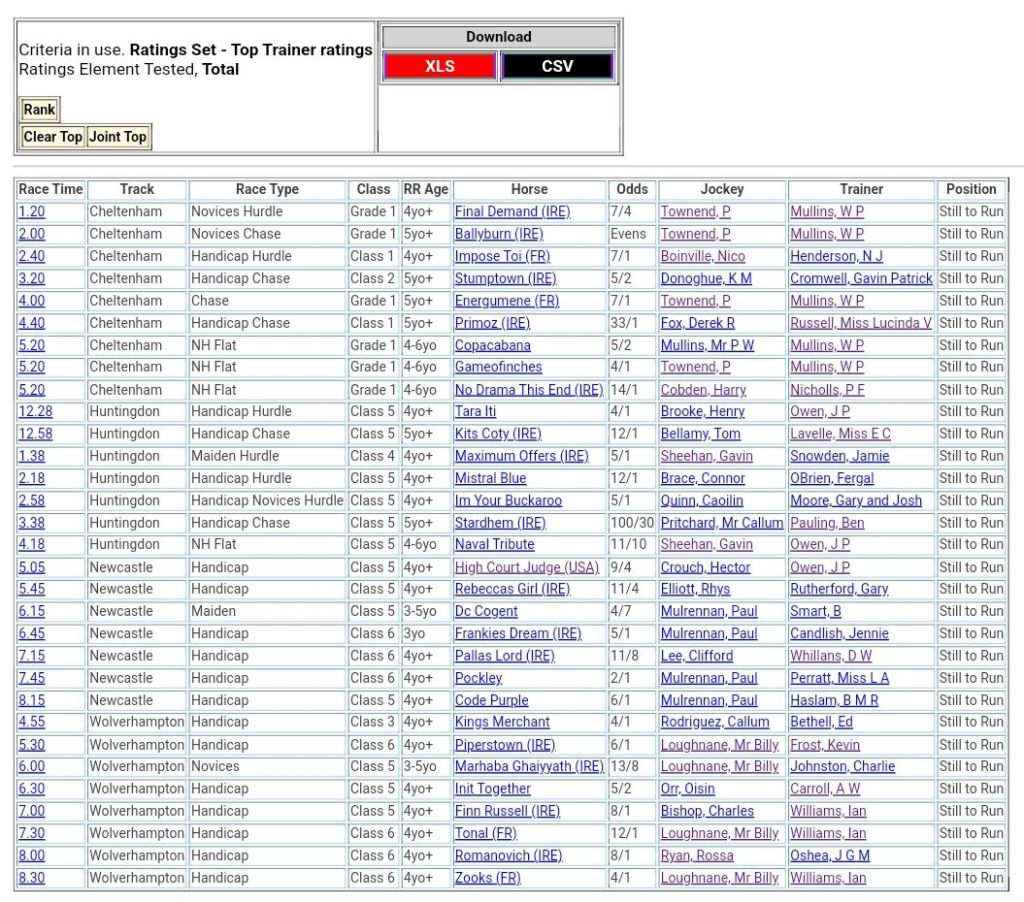Select jockey Boinville, Nico link
This screenshot has height=902, width=1024.
(x=702, y=256)
